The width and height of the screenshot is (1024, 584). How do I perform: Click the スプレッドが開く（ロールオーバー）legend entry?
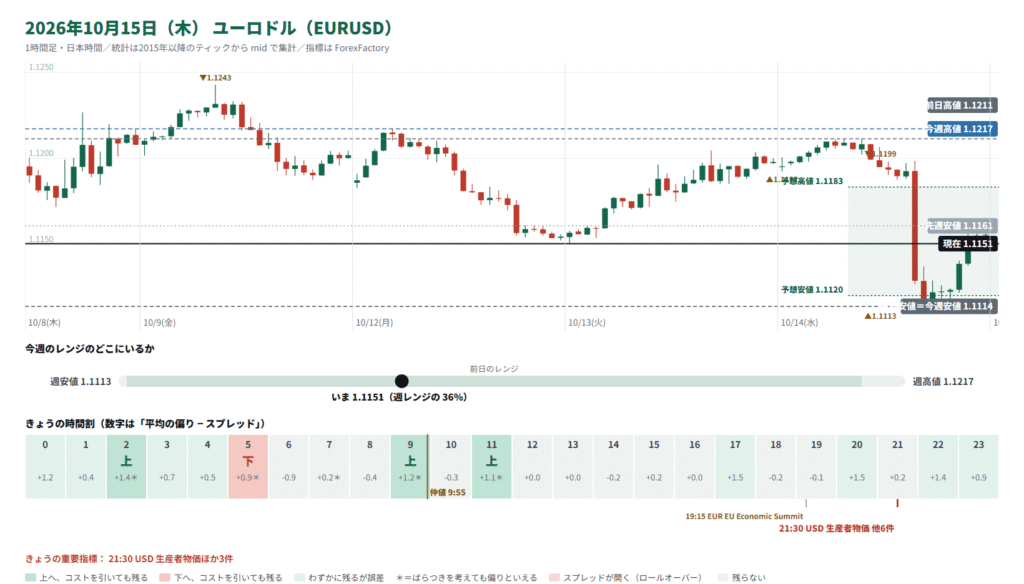(625, 577)
